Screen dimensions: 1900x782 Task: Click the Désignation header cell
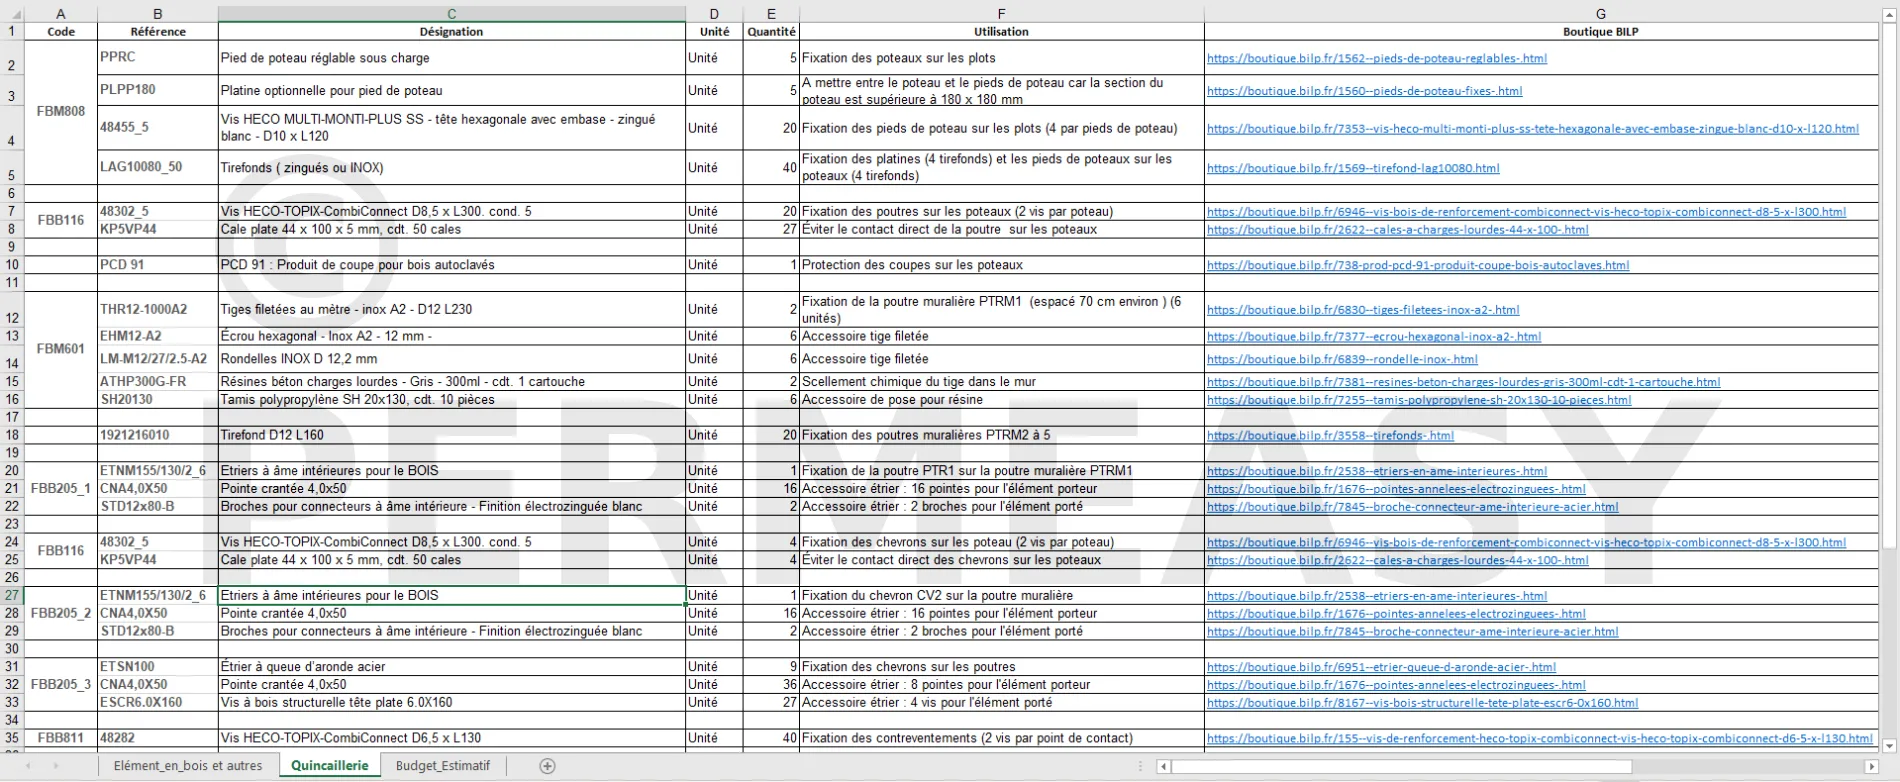coord(452,31)
